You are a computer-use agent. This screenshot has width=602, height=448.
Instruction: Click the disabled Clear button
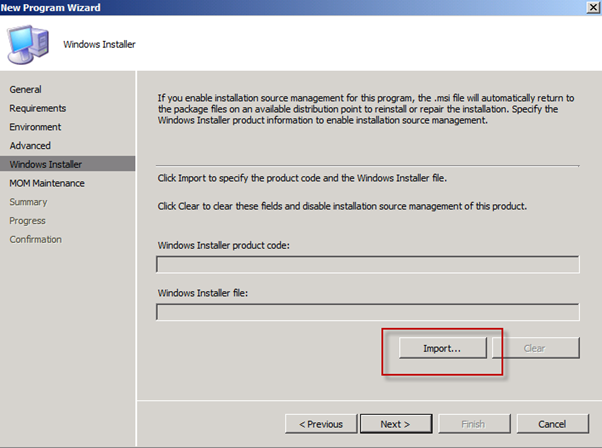(536, 348)
